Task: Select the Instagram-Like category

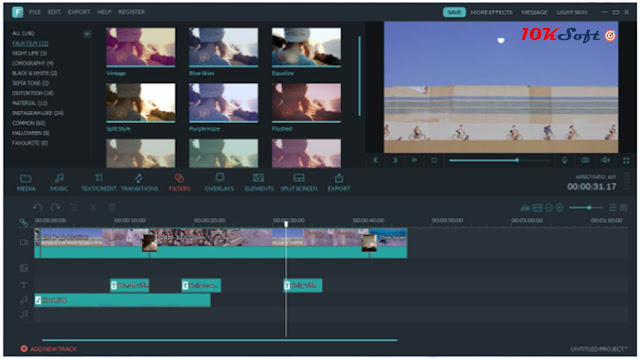Action: coord(38,113)
